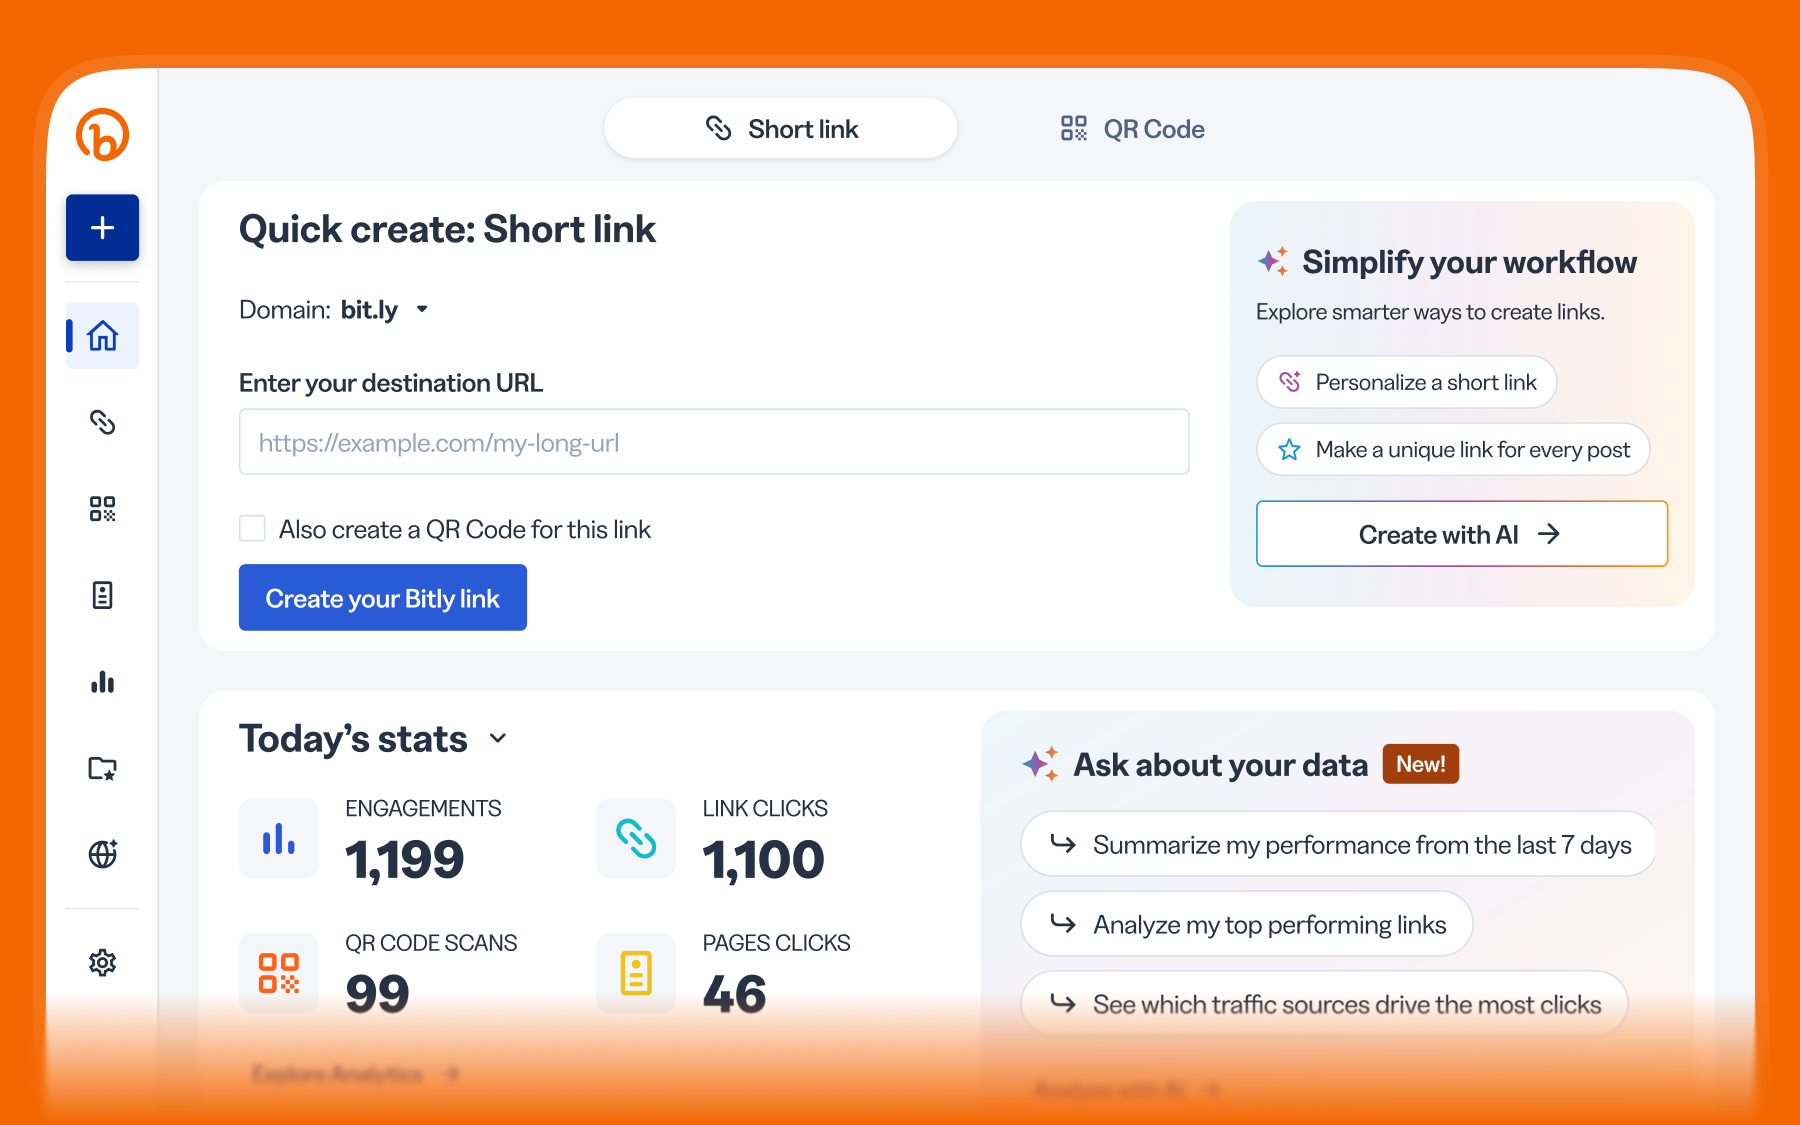The height and width of the screenshot is (1125, 1800).
Task: Click the Pages Clicks document icon
Action: [x=636, y=973]
